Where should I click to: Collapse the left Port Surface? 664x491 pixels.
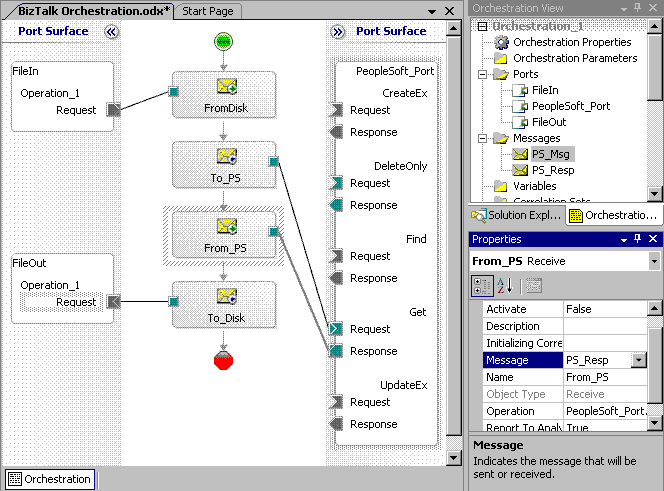coord(111,32)
